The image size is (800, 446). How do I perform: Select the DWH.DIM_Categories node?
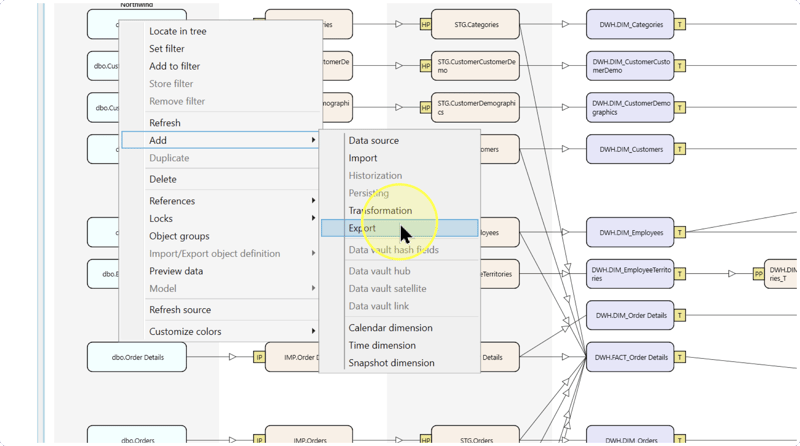pyautogui.click(x=630, y=24)
